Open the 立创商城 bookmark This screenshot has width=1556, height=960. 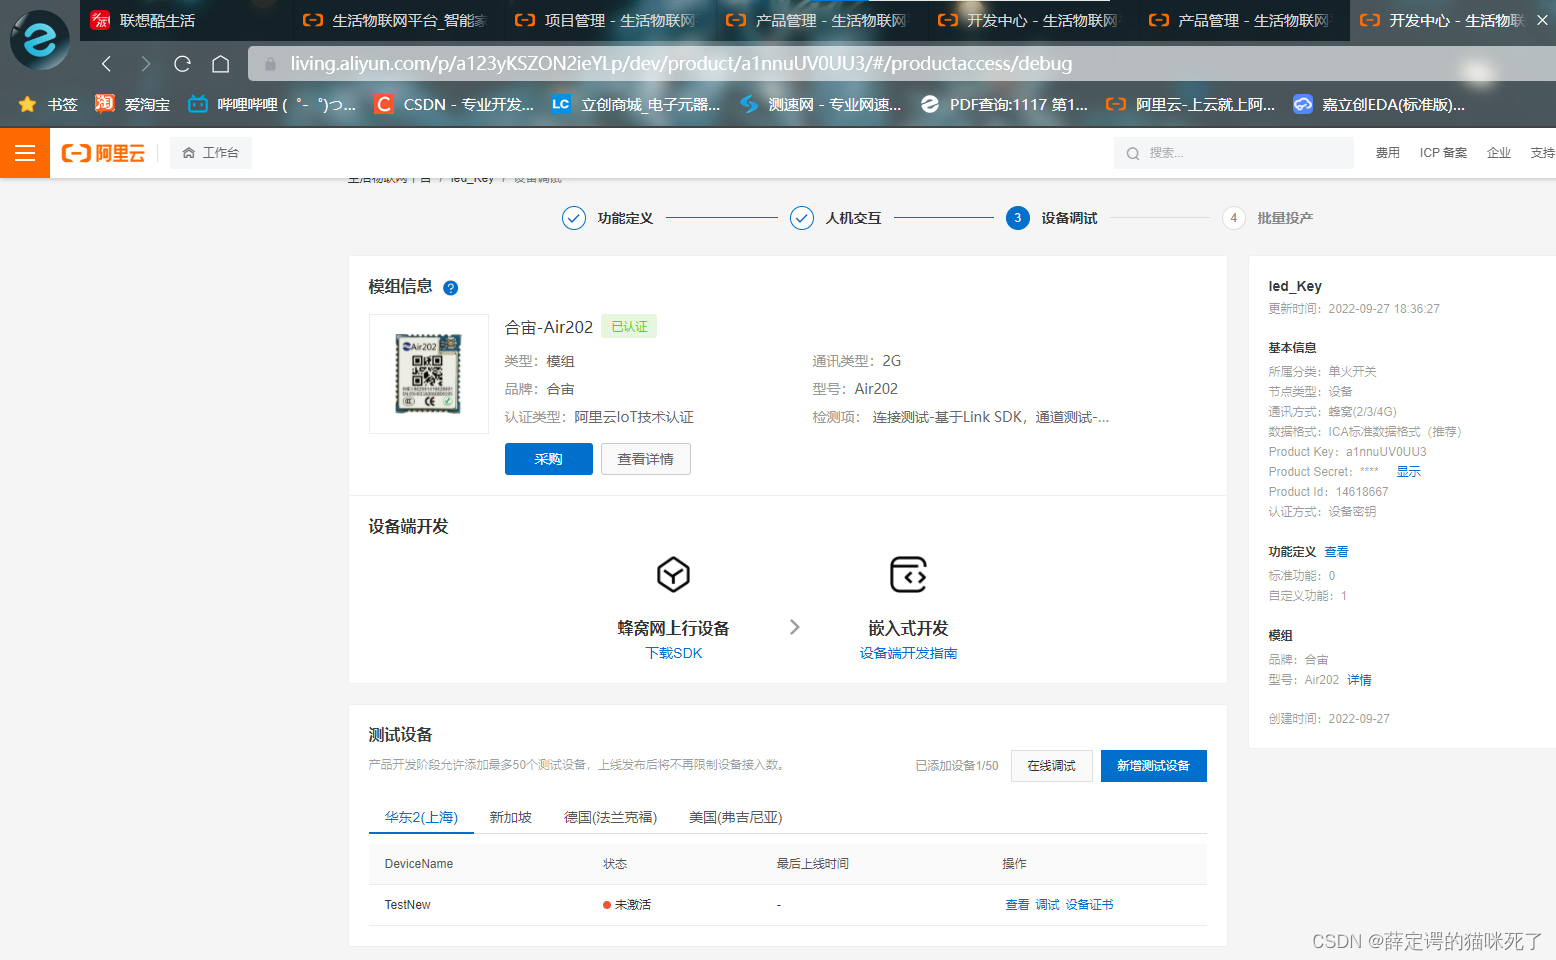[636, 104]
